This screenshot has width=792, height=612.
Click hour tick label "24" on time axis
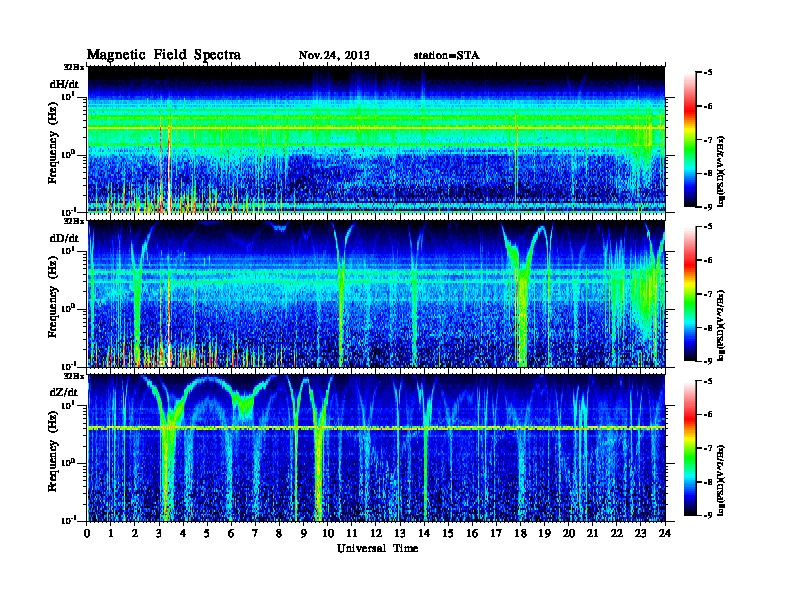665,533
